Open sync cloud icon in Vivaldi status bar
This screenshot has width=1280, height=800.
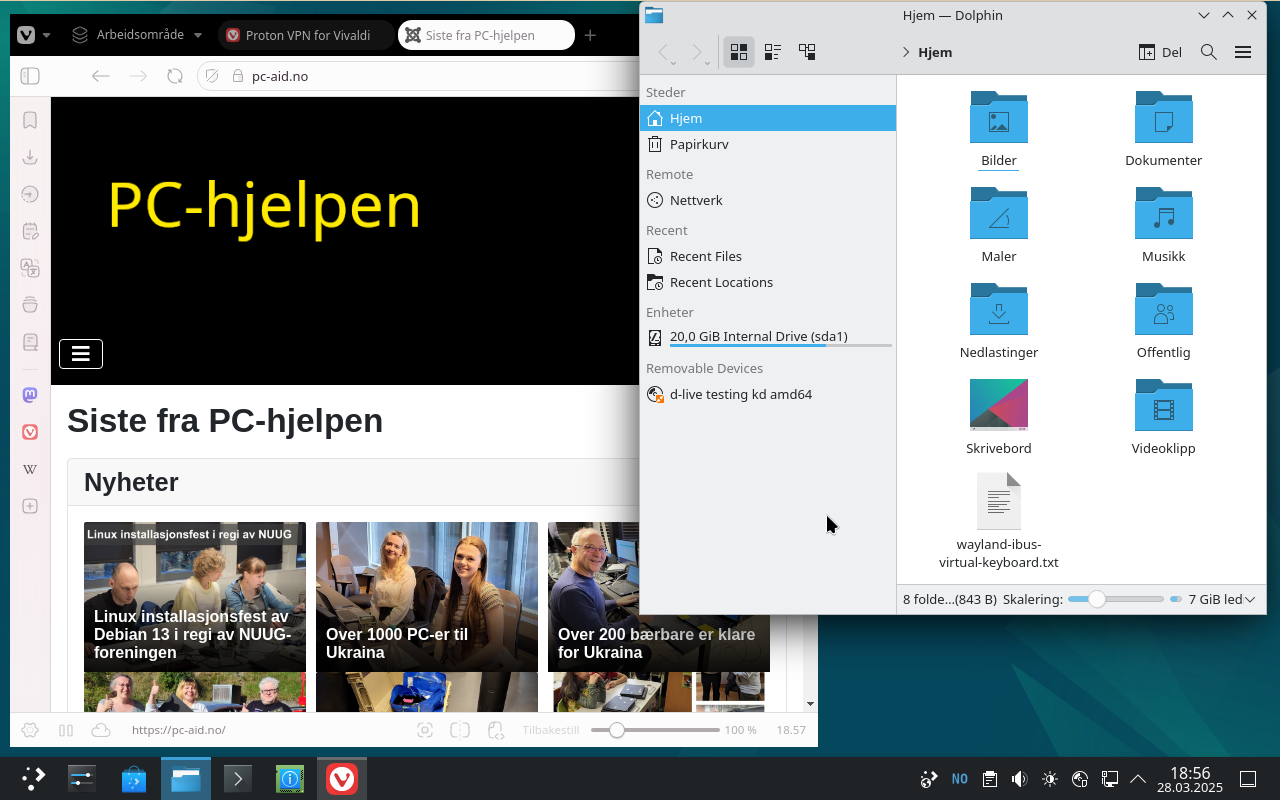coord(100,730)
